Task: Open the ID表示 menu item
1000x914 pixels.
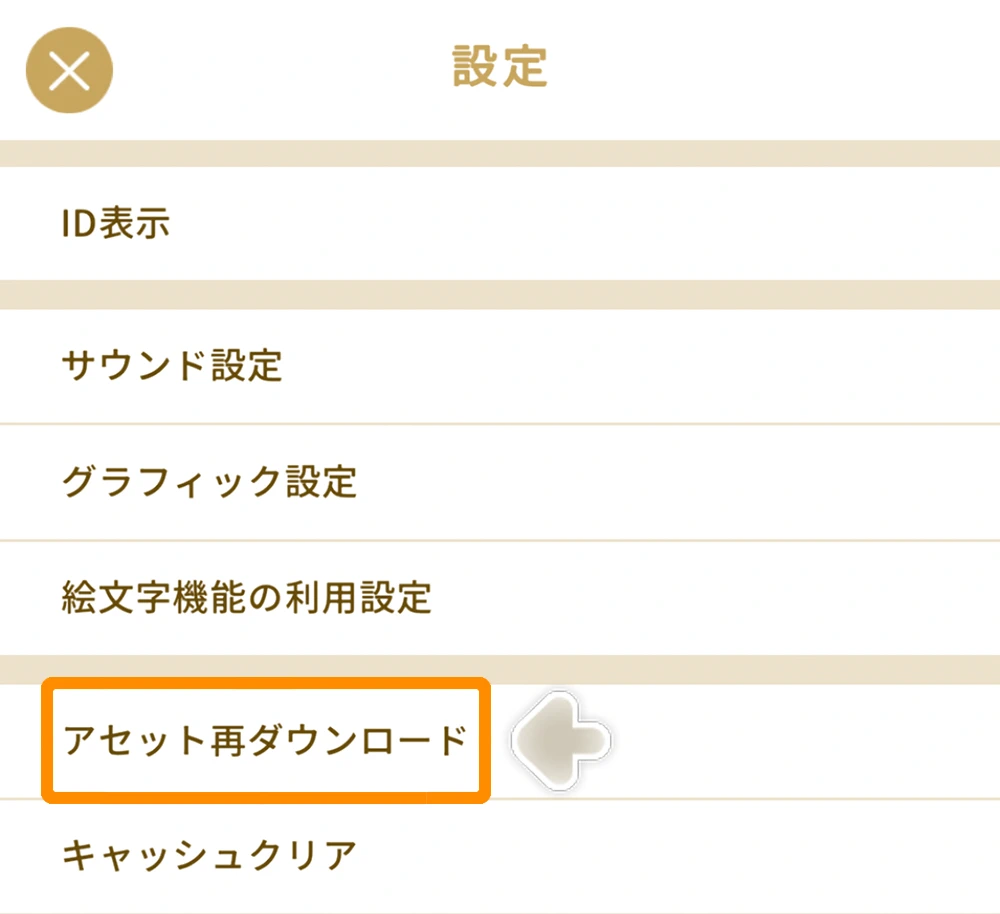Action: coord(500,223)
